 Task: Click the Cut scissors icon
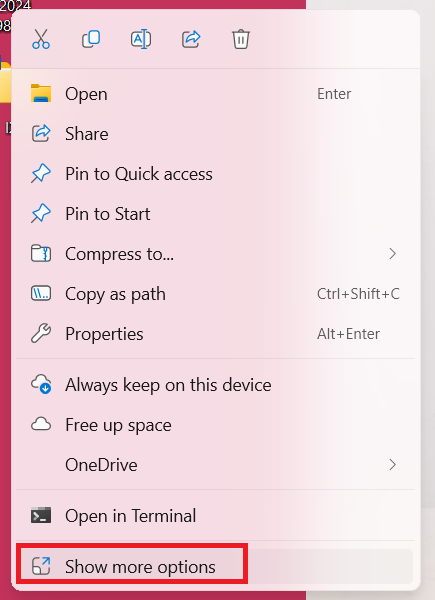(41, 39)
